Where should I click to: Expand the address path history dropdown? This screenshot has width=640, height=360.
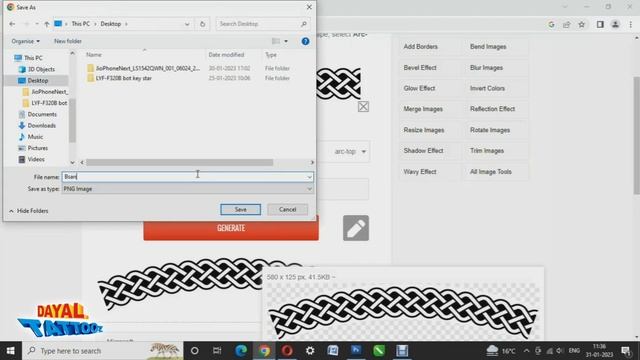187,24
